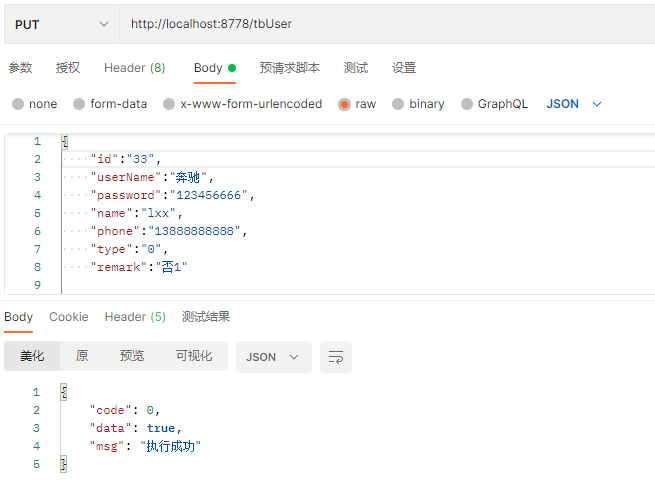655x491 pixels.
Task: Select the GraphQL radio button
Action: [x=467, y=104]
